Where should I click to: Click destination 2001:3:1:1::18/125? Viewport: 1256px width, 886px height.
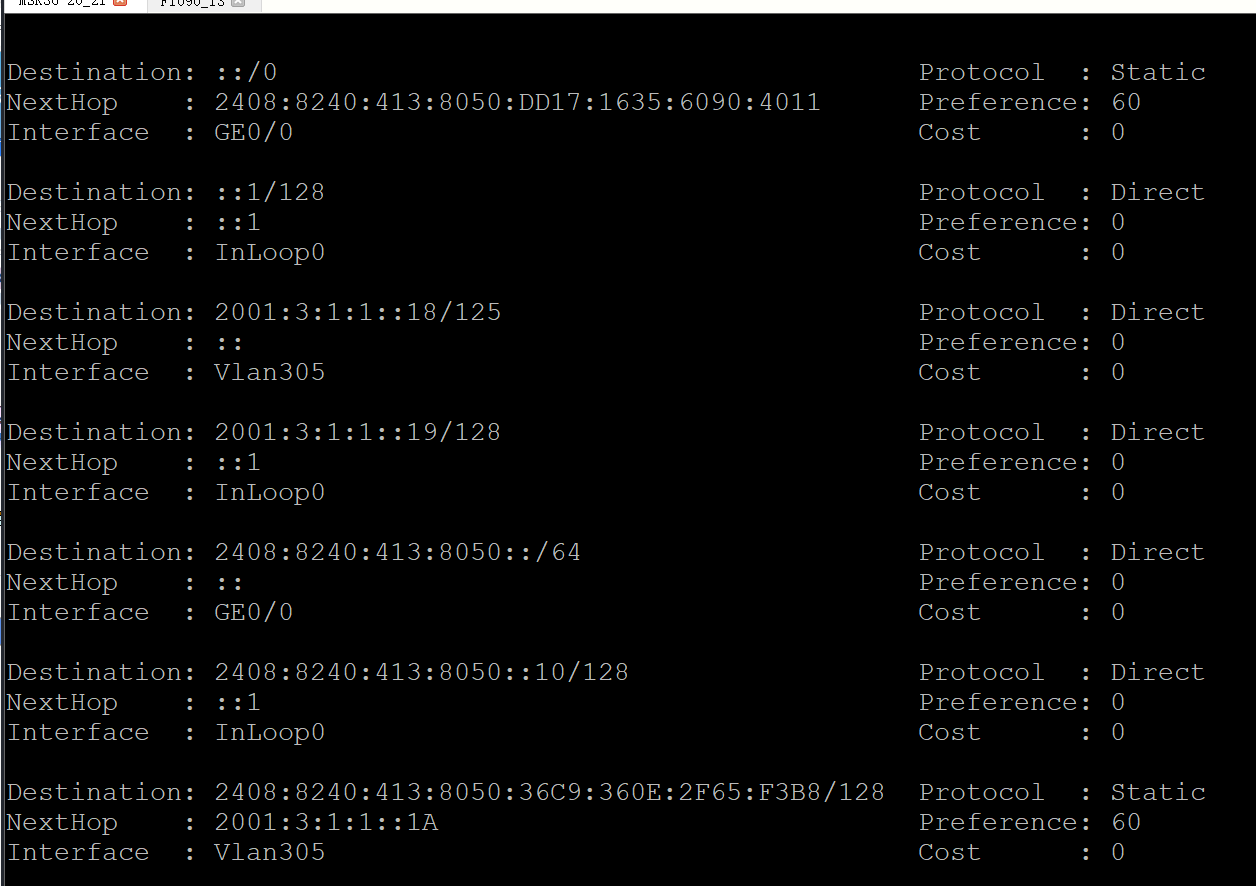coord(358,313)
